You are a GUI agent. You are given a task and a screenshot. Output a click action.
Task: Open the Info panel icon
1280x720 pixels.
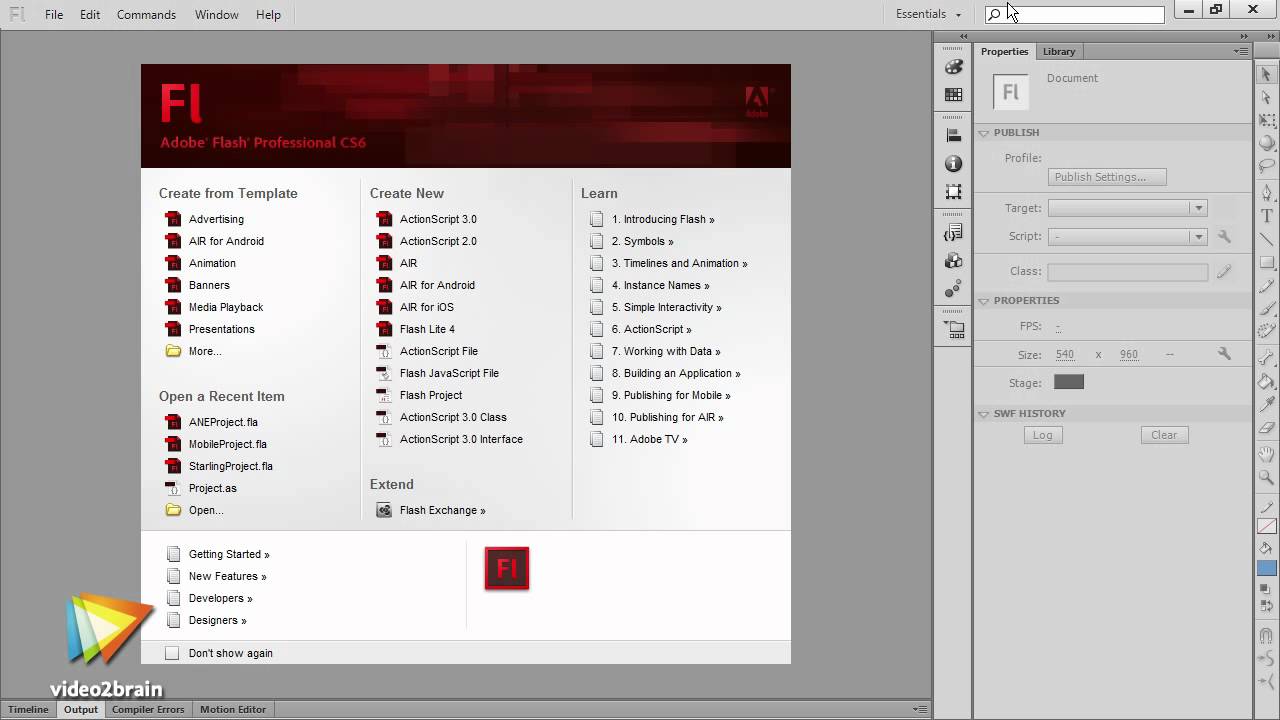coord(954,163)
